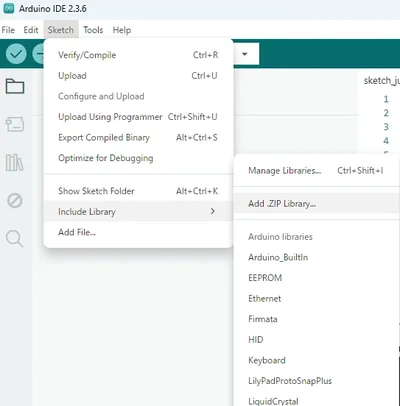
Task: Include the Arduino_BuiltIn library
Action: click(x=317, y=257)
